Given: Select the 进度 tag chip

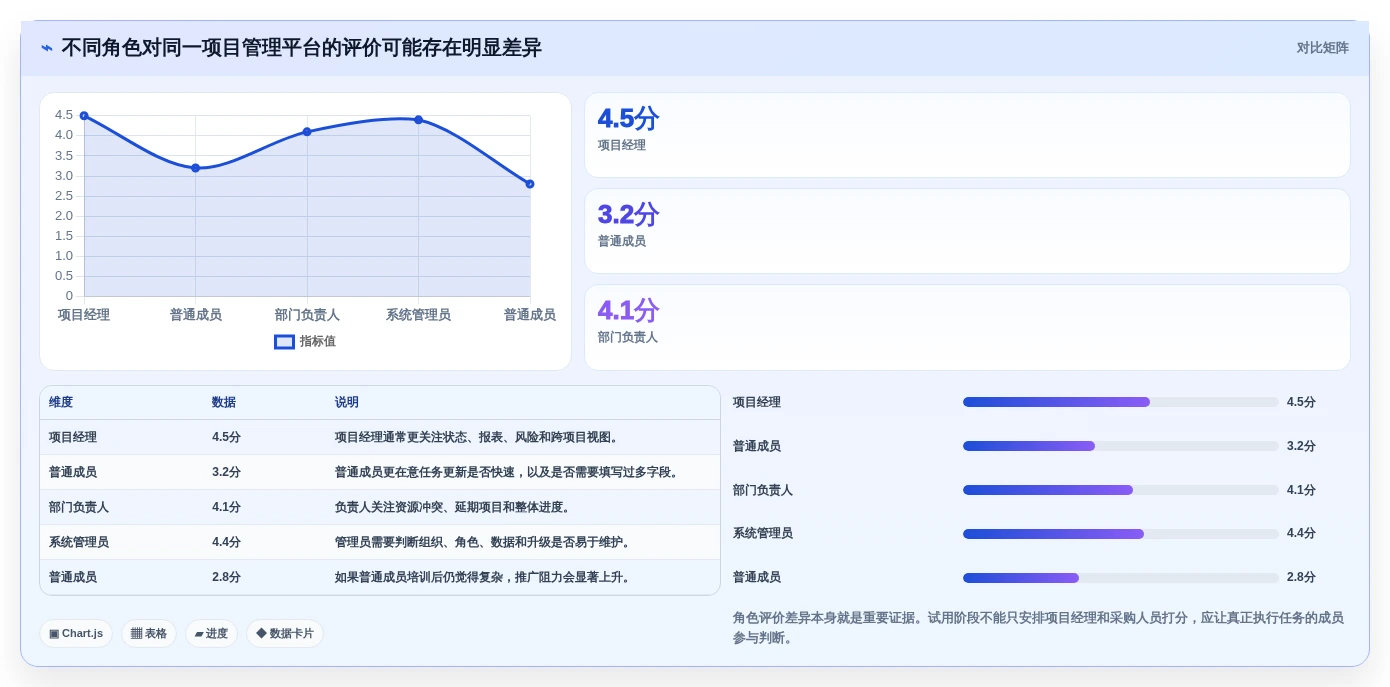Looking at the screenshot, I should tap(211, 634).
